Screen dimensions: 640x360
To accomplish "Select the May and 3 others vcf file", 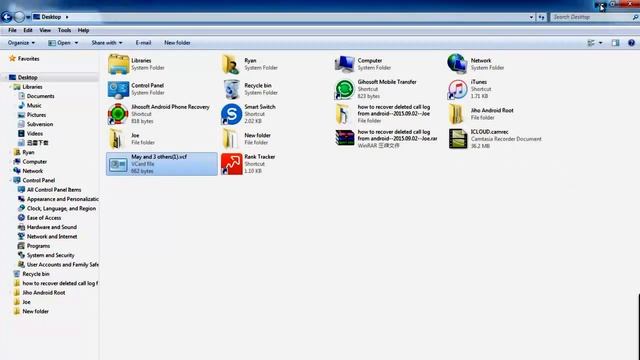I will point(162,164).
